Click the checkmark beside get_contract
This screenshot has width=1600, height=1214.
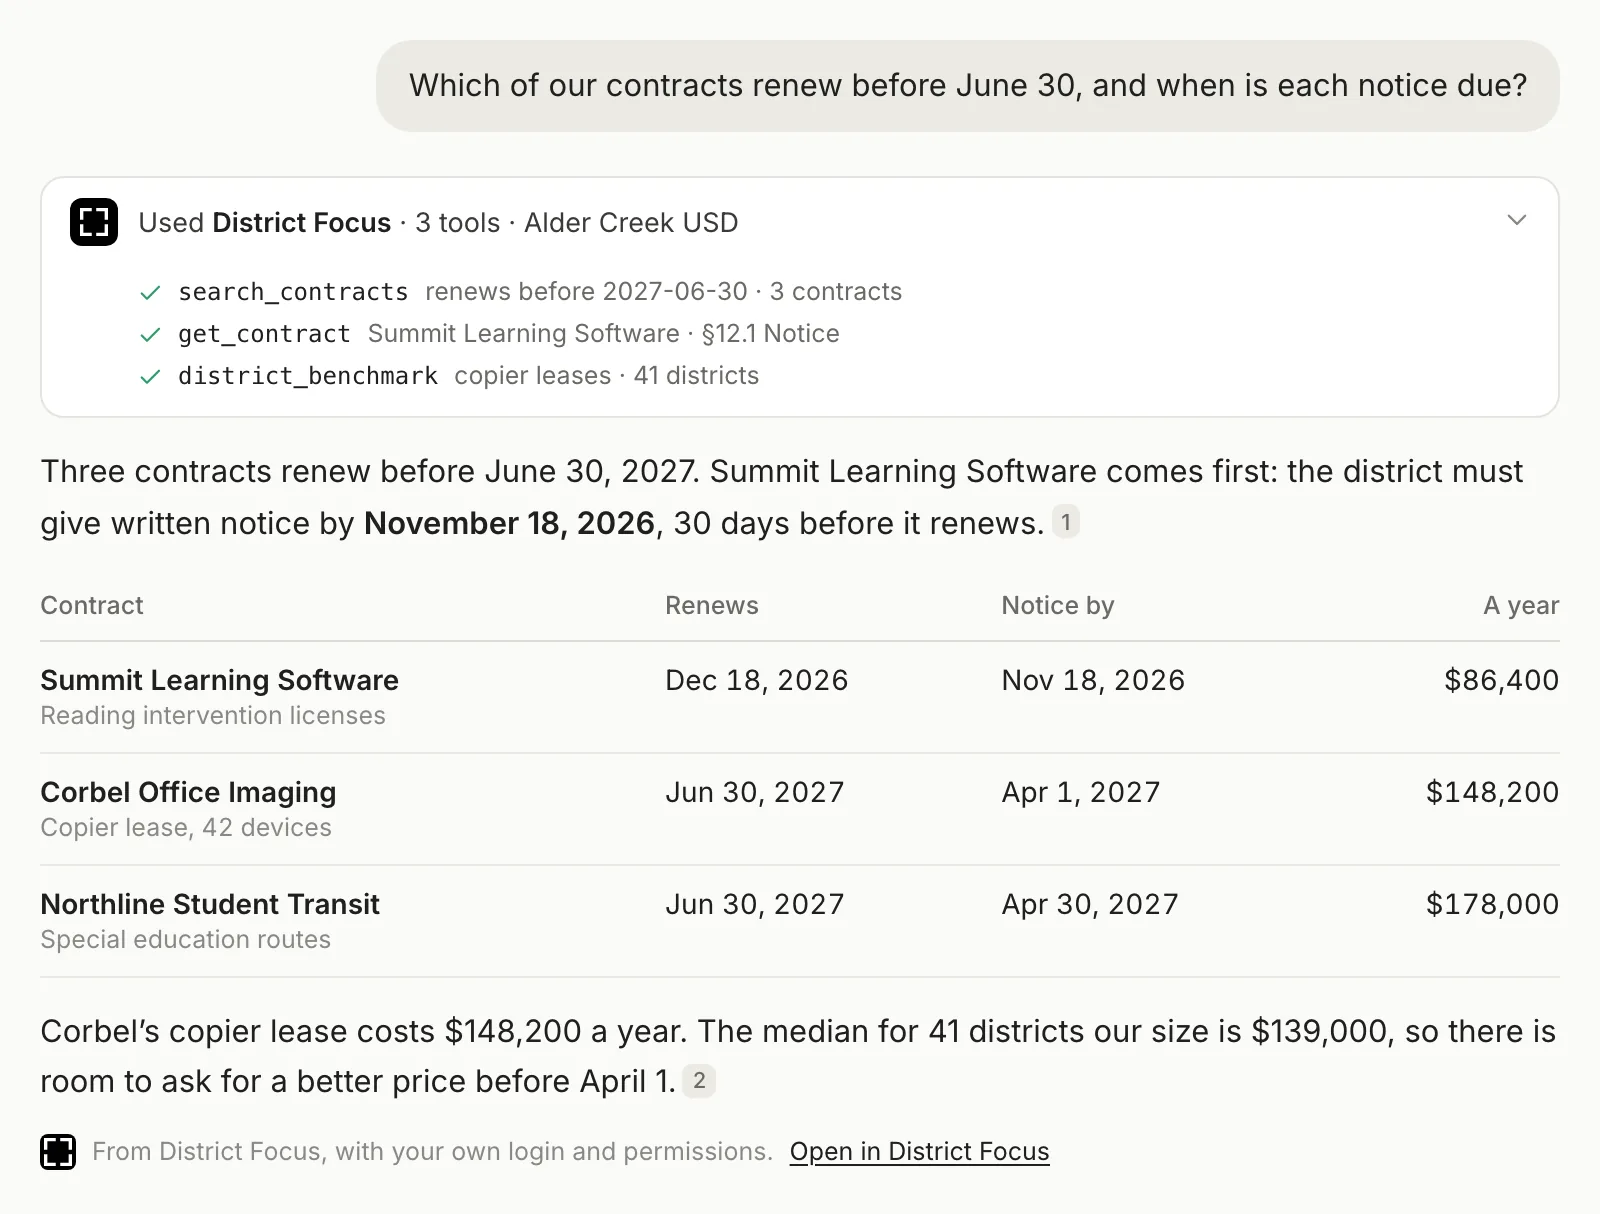point(150,334)
